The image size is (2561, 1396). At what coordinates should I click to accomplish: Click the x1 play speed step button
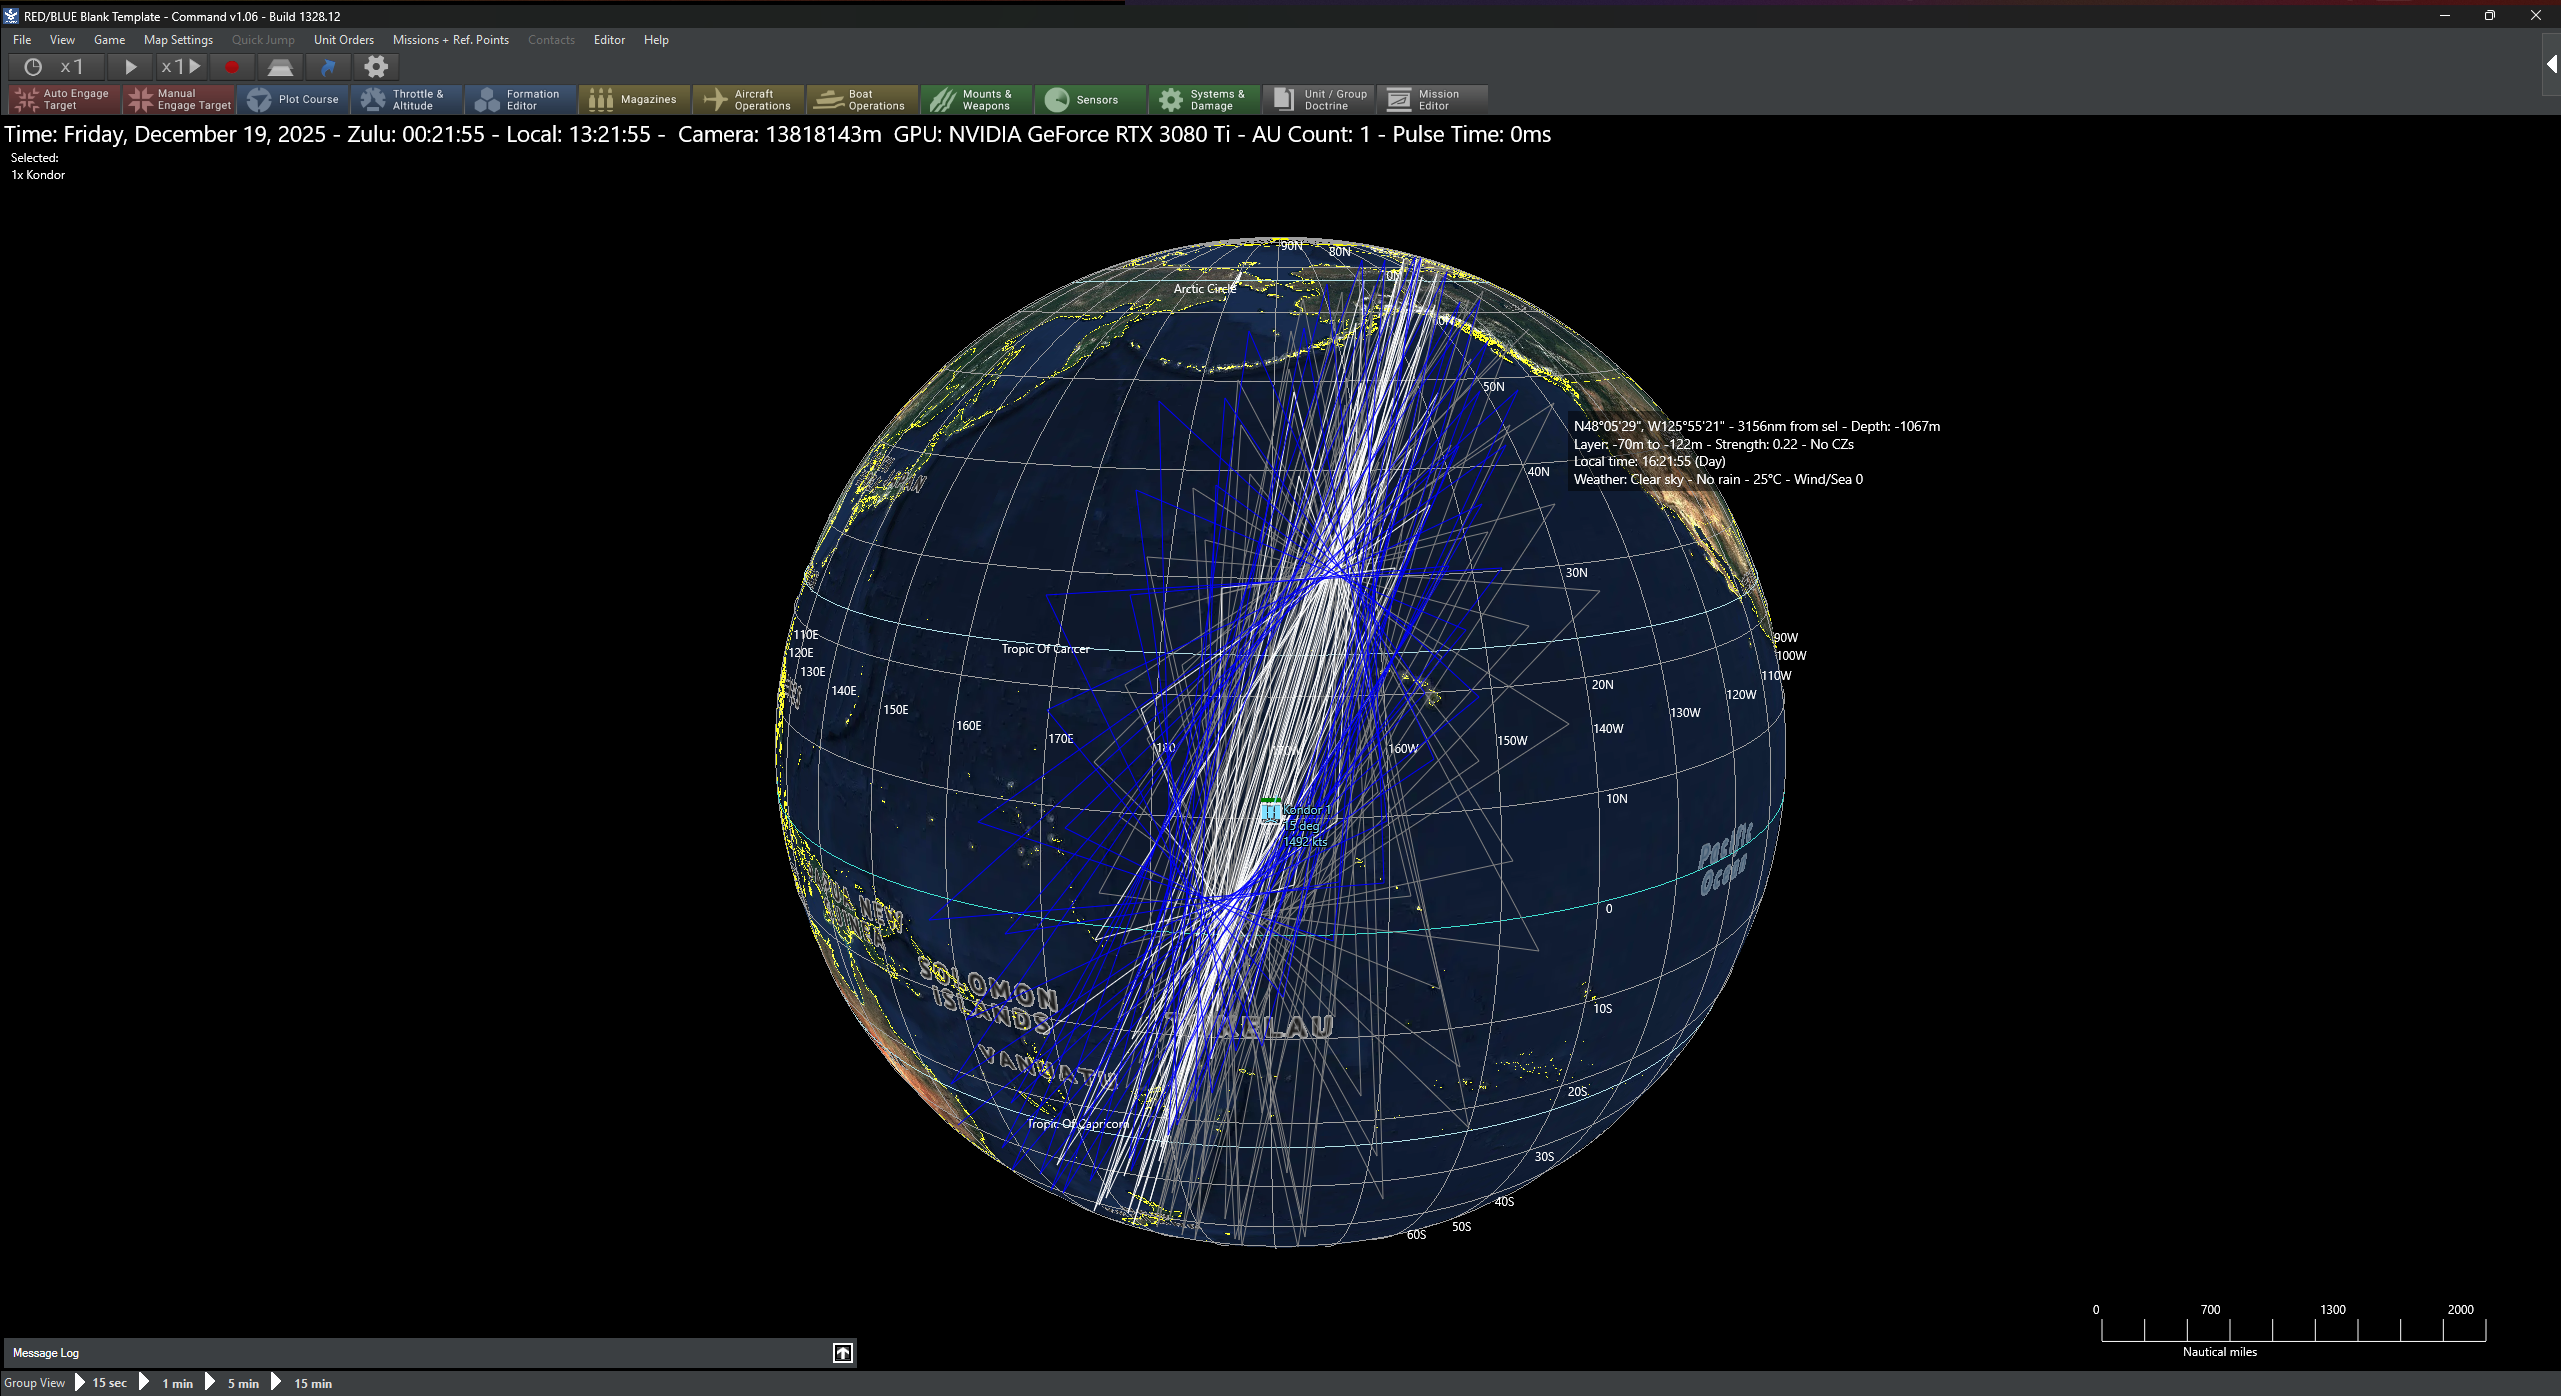click(181, 67)
